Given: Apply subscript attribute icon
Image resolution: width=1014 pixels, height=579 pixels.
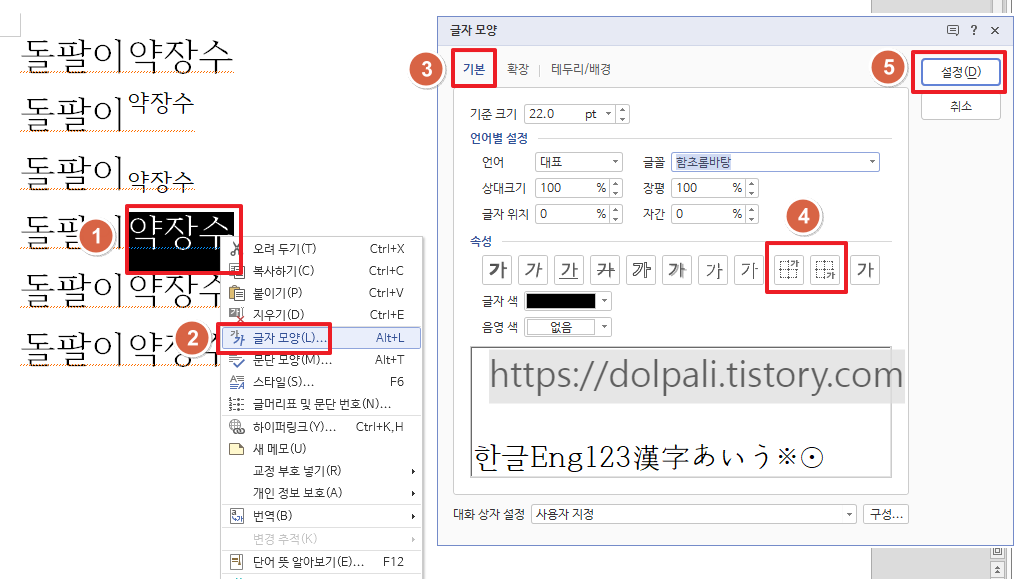Looking at the screenshot, I should pos(825,270).
